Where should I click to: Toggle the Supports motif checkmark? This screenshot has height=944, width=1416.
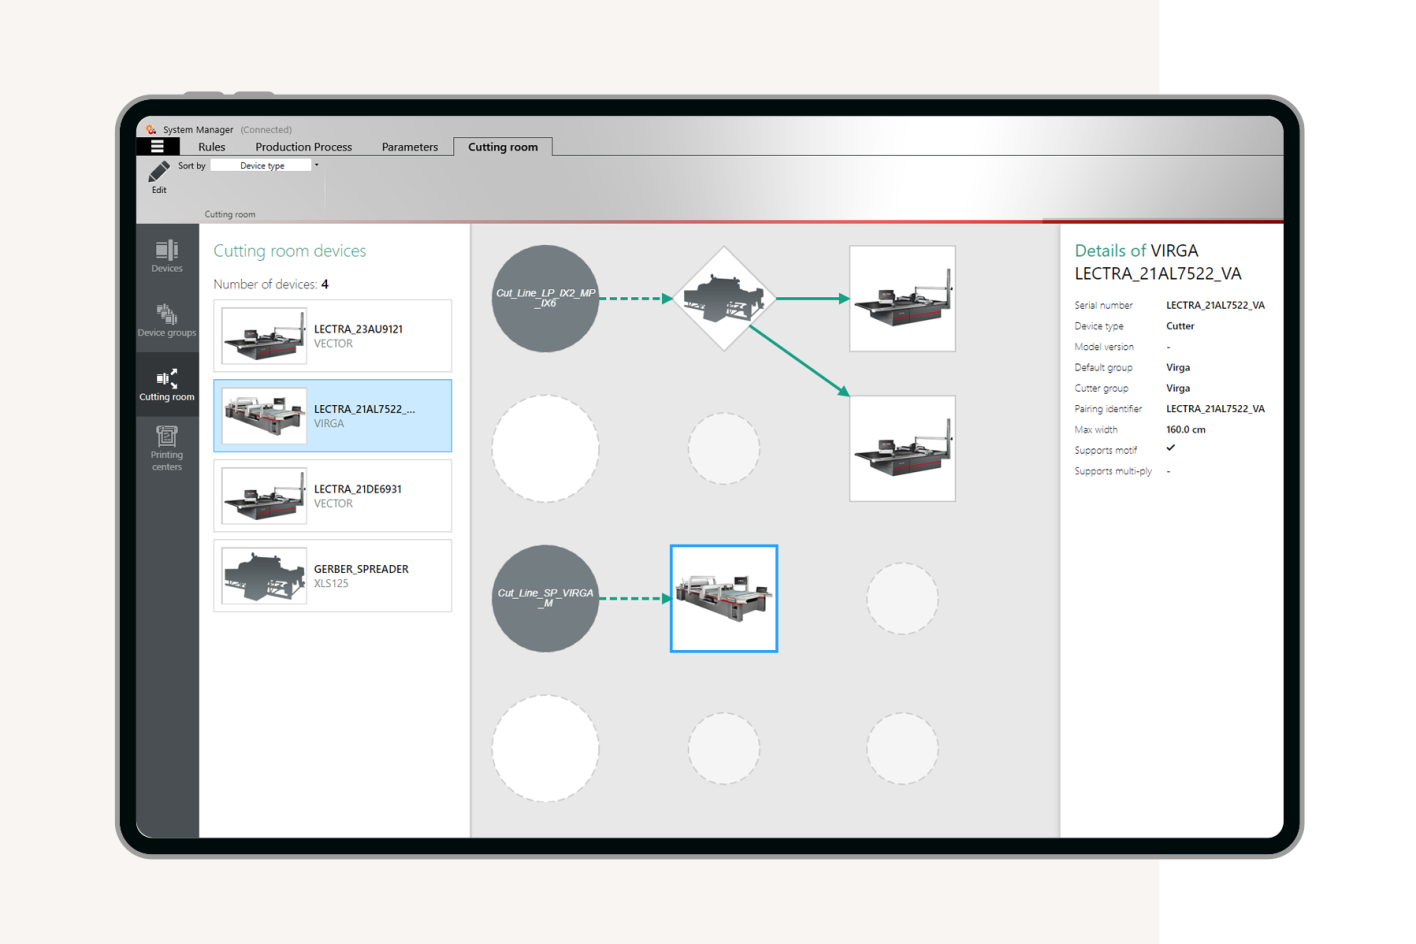pos(1171,449)
